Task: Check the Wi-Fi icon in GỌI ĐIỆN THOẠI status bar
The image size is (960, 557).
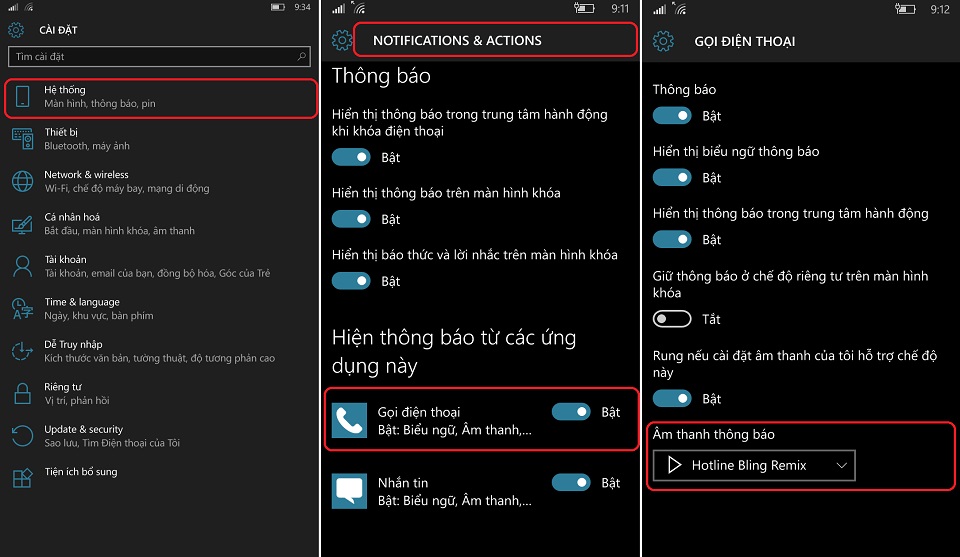Action: [x=680, y=9]
